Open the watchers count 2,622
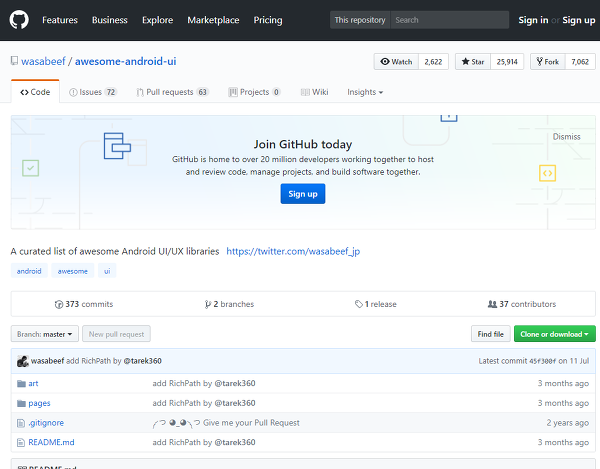 click(x=433, y=62)
